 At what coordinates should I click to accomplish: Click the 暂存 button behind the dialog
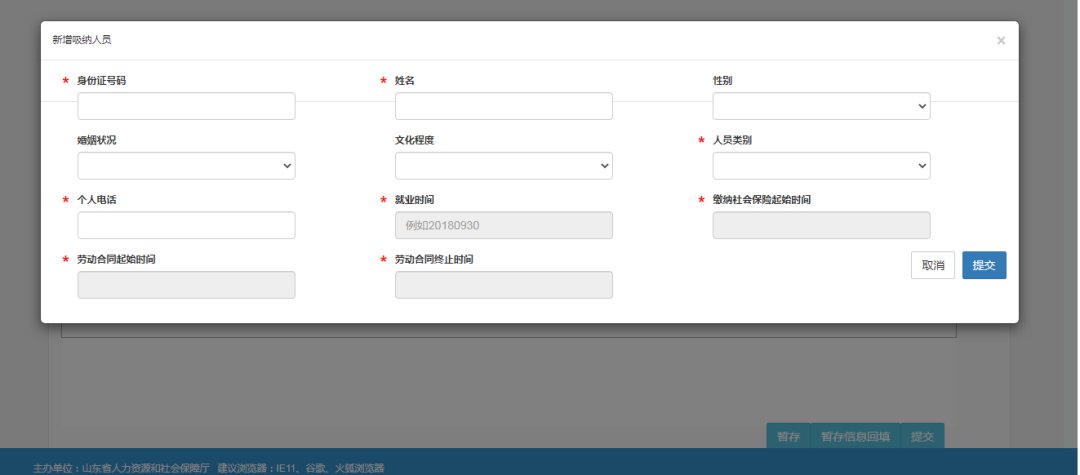point(788,437)
